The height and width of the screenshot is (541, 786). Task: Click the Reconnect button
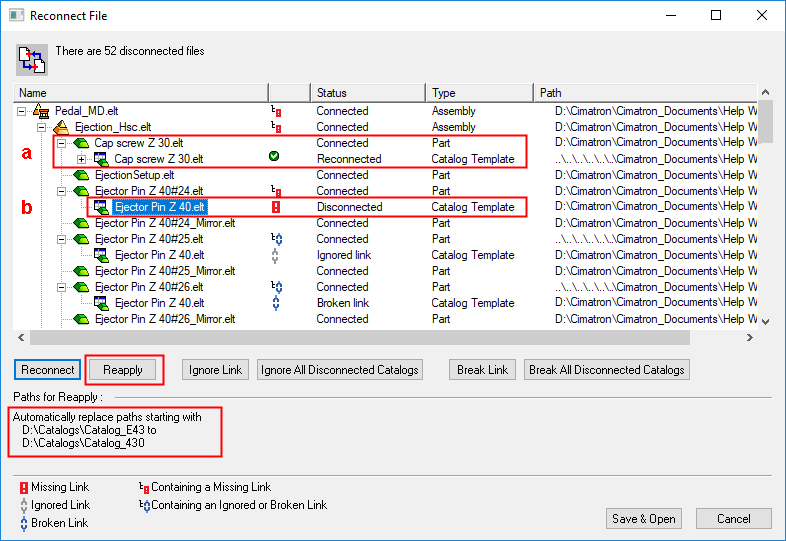point(47,370)
